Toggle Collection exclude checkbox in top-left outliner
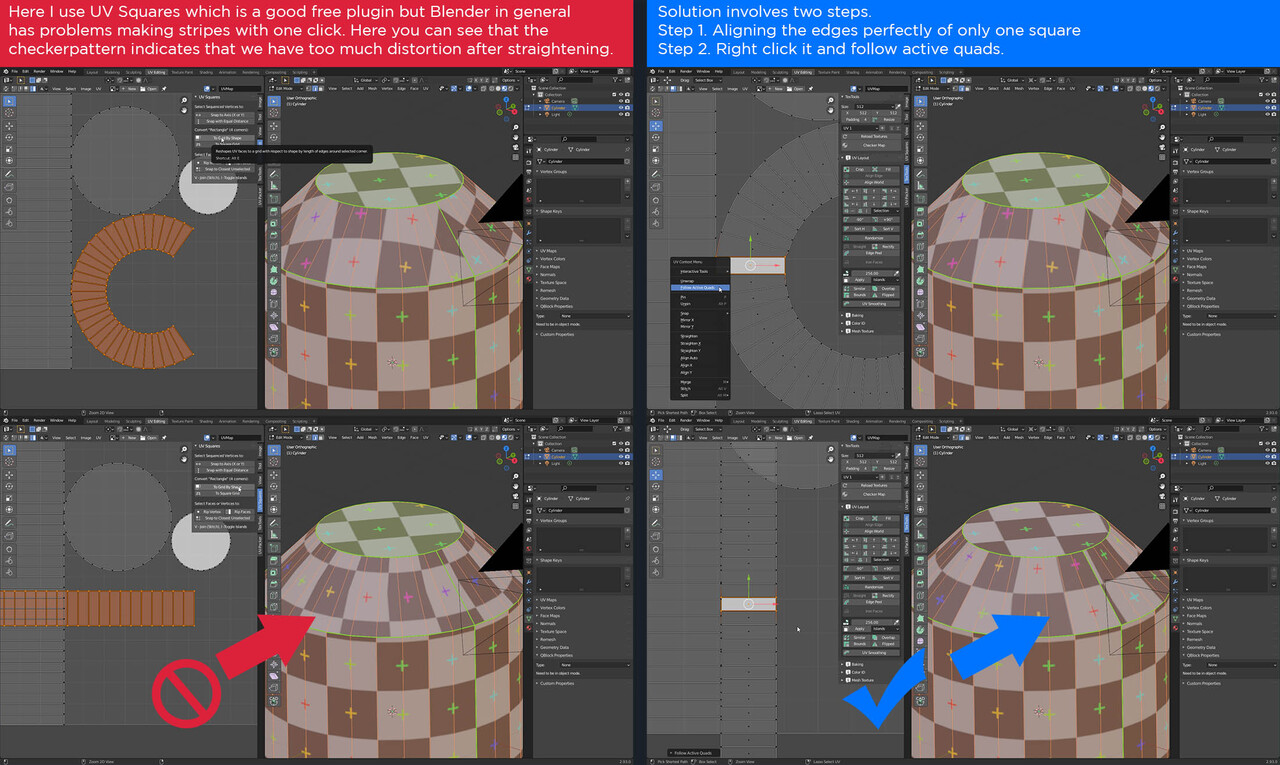Screen dimensions: 1280x765 click(x=613, y=95)
